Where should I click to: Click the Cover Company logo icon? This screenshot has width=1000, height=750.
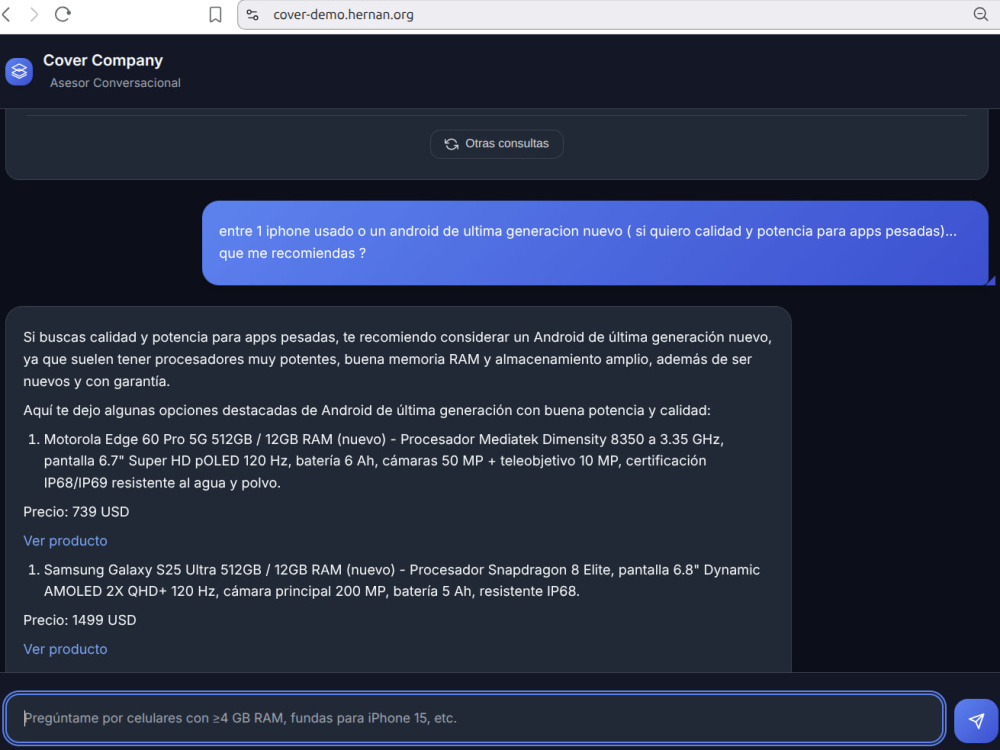point(19,71)
